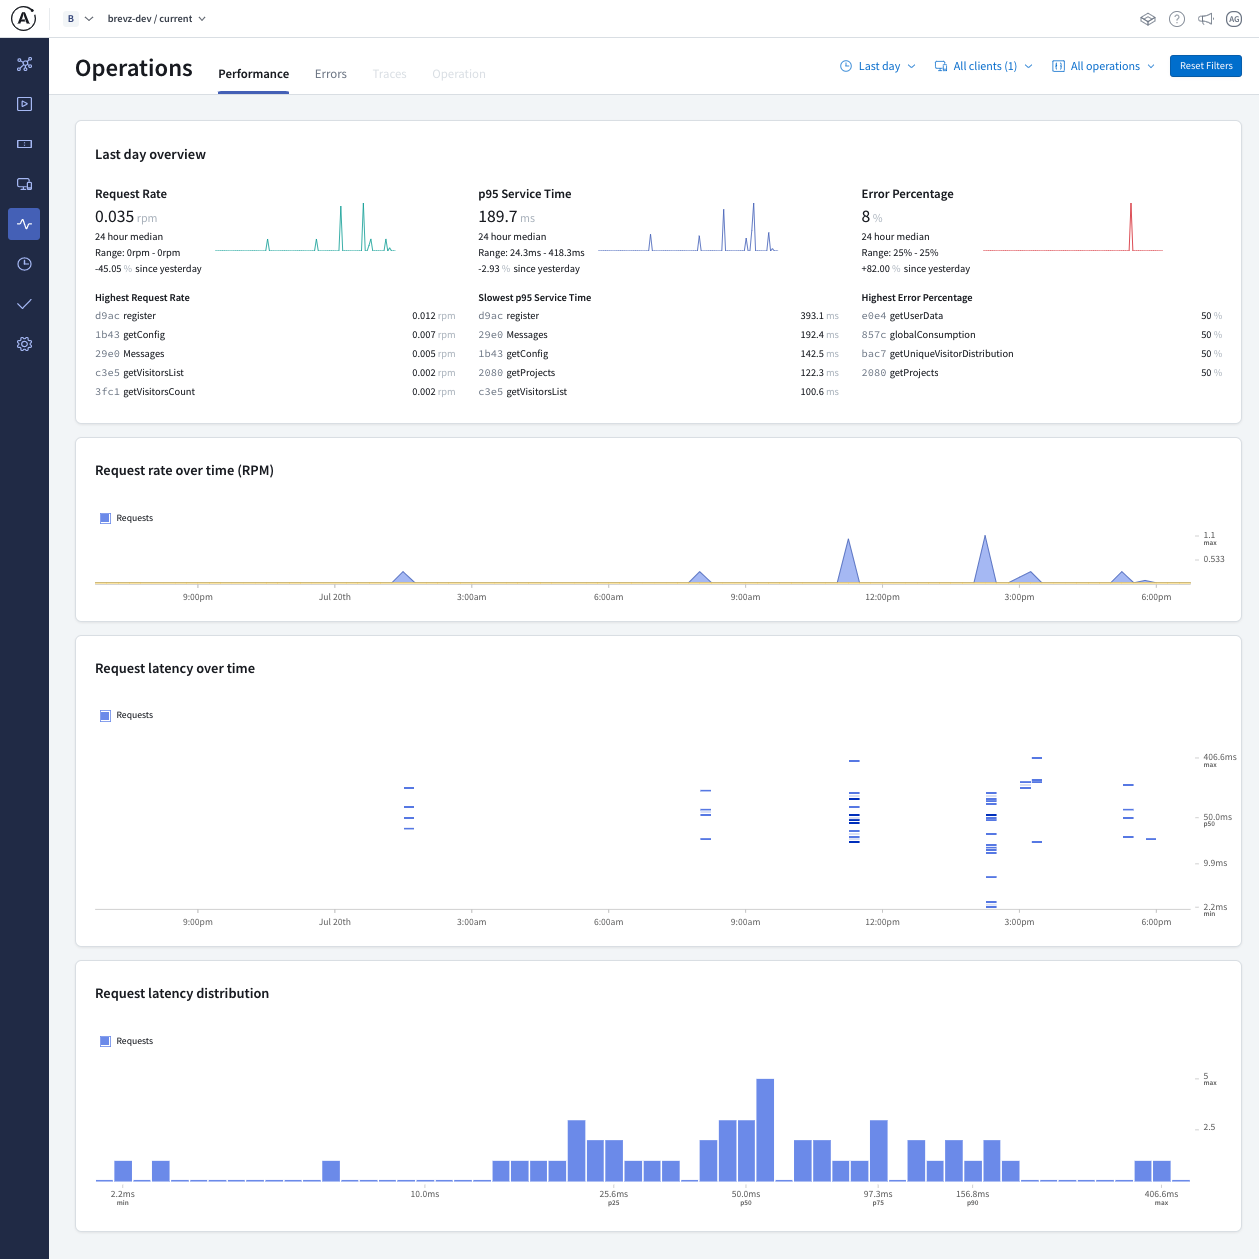Click the Reset Filters button

tap(1205, 66)
